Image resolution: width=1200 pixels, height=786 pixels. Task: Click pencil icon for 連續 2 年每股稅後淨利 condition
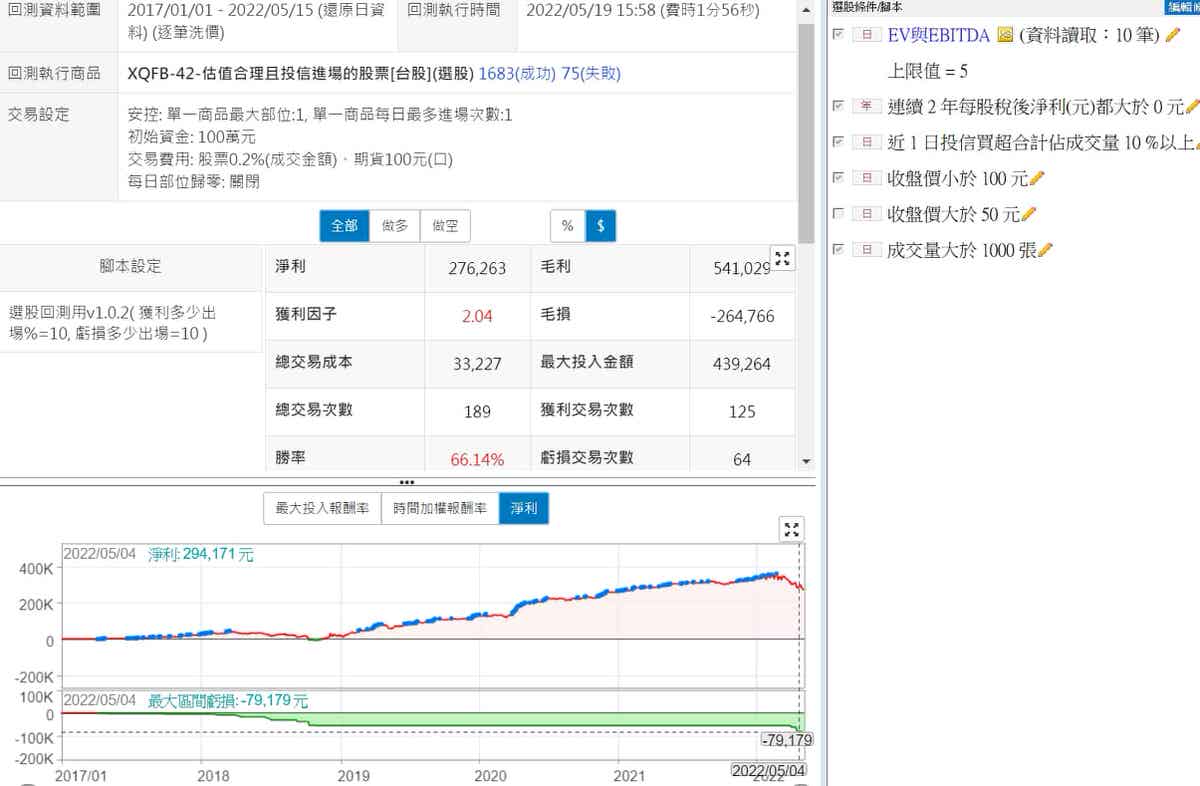coord(1192,107)
